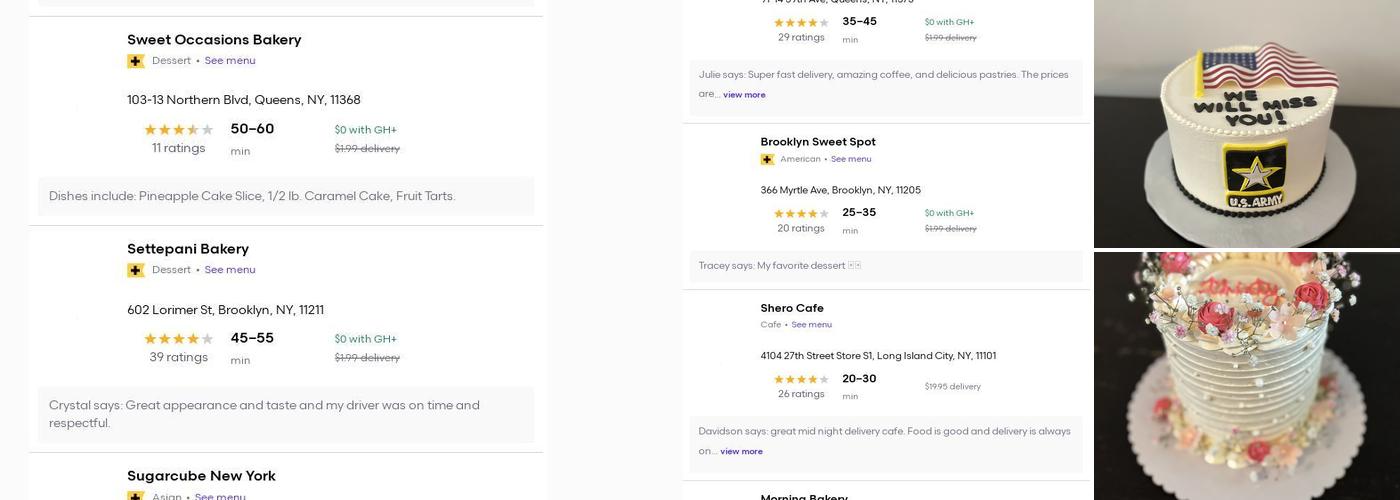Click the GH+ badge under Sugarcube New York
Viewport: 1400px width, 500px height.
[x=136, y=496]
